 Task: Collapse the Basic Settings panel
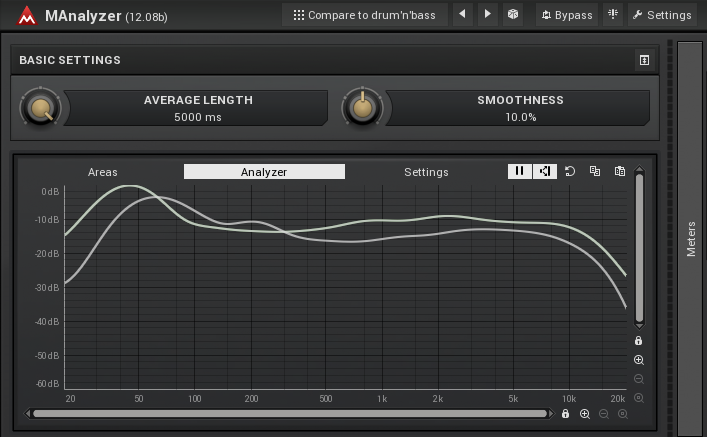click(x=644, y=60)
